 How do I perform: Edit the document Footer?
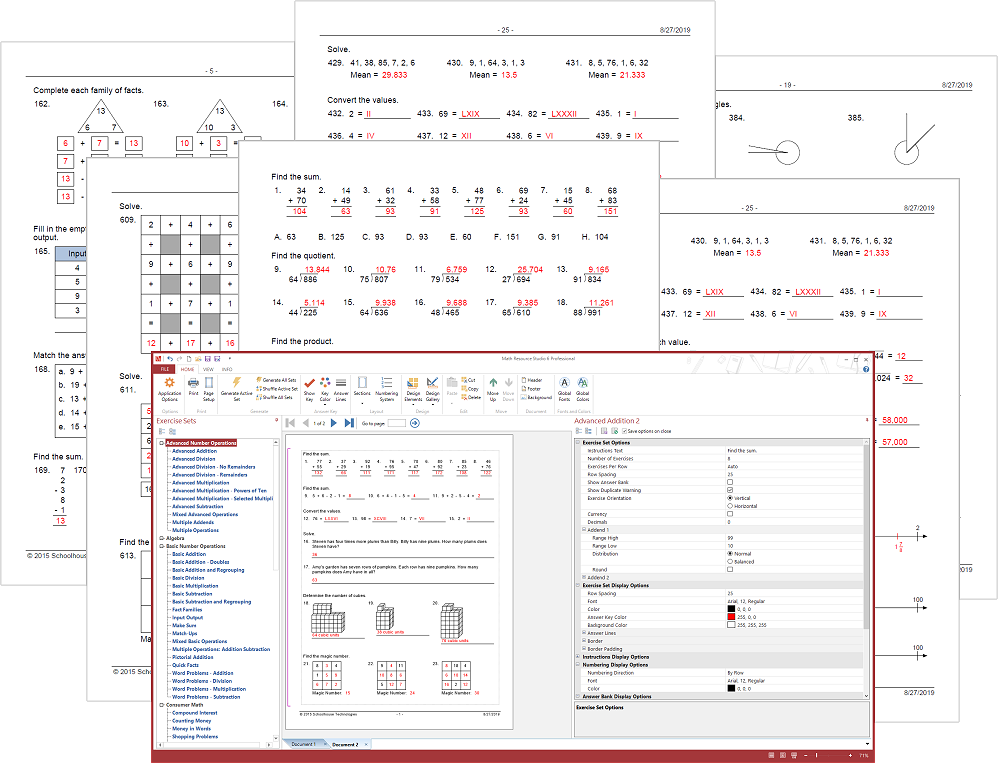coord(531,388)
